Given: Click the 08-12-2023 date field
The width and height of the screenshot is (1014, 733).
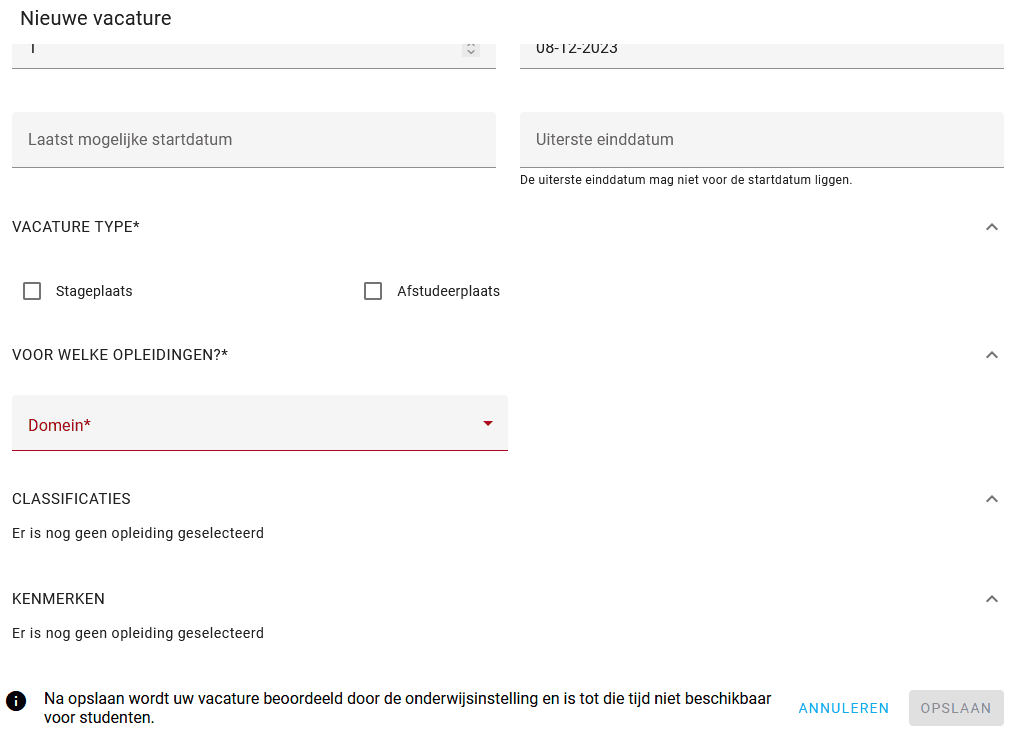Looking at the screenshot, I should coord(762,56).
